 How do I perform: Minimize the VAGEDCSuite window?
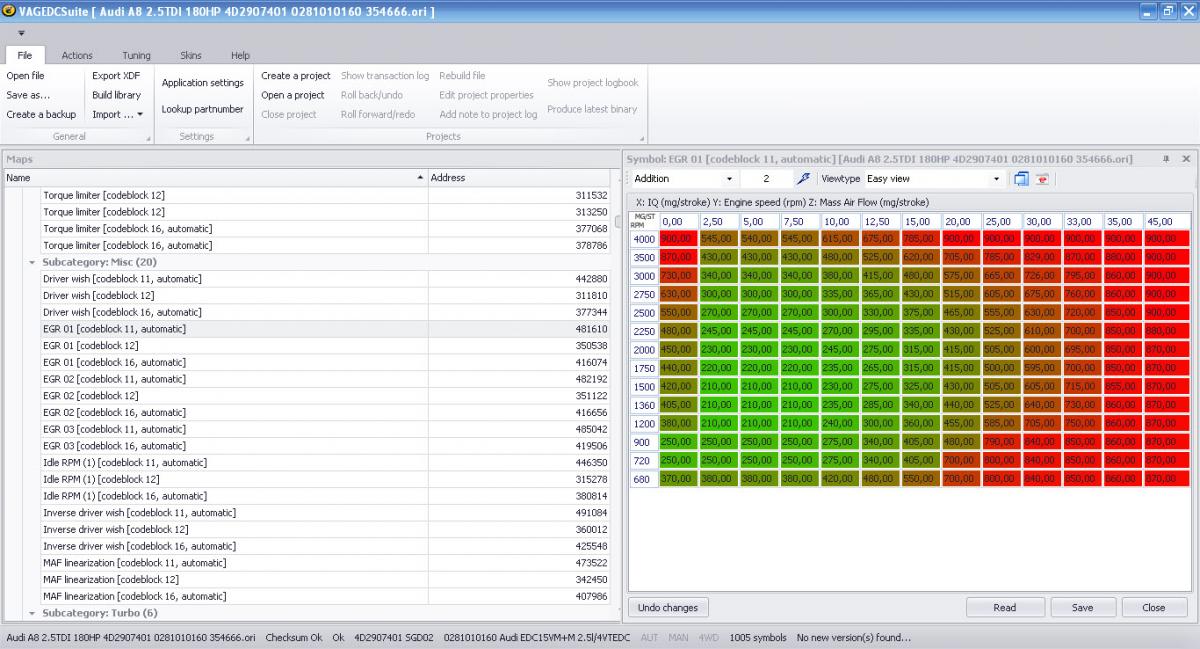pyautogui.click(x=1148, y=11)
